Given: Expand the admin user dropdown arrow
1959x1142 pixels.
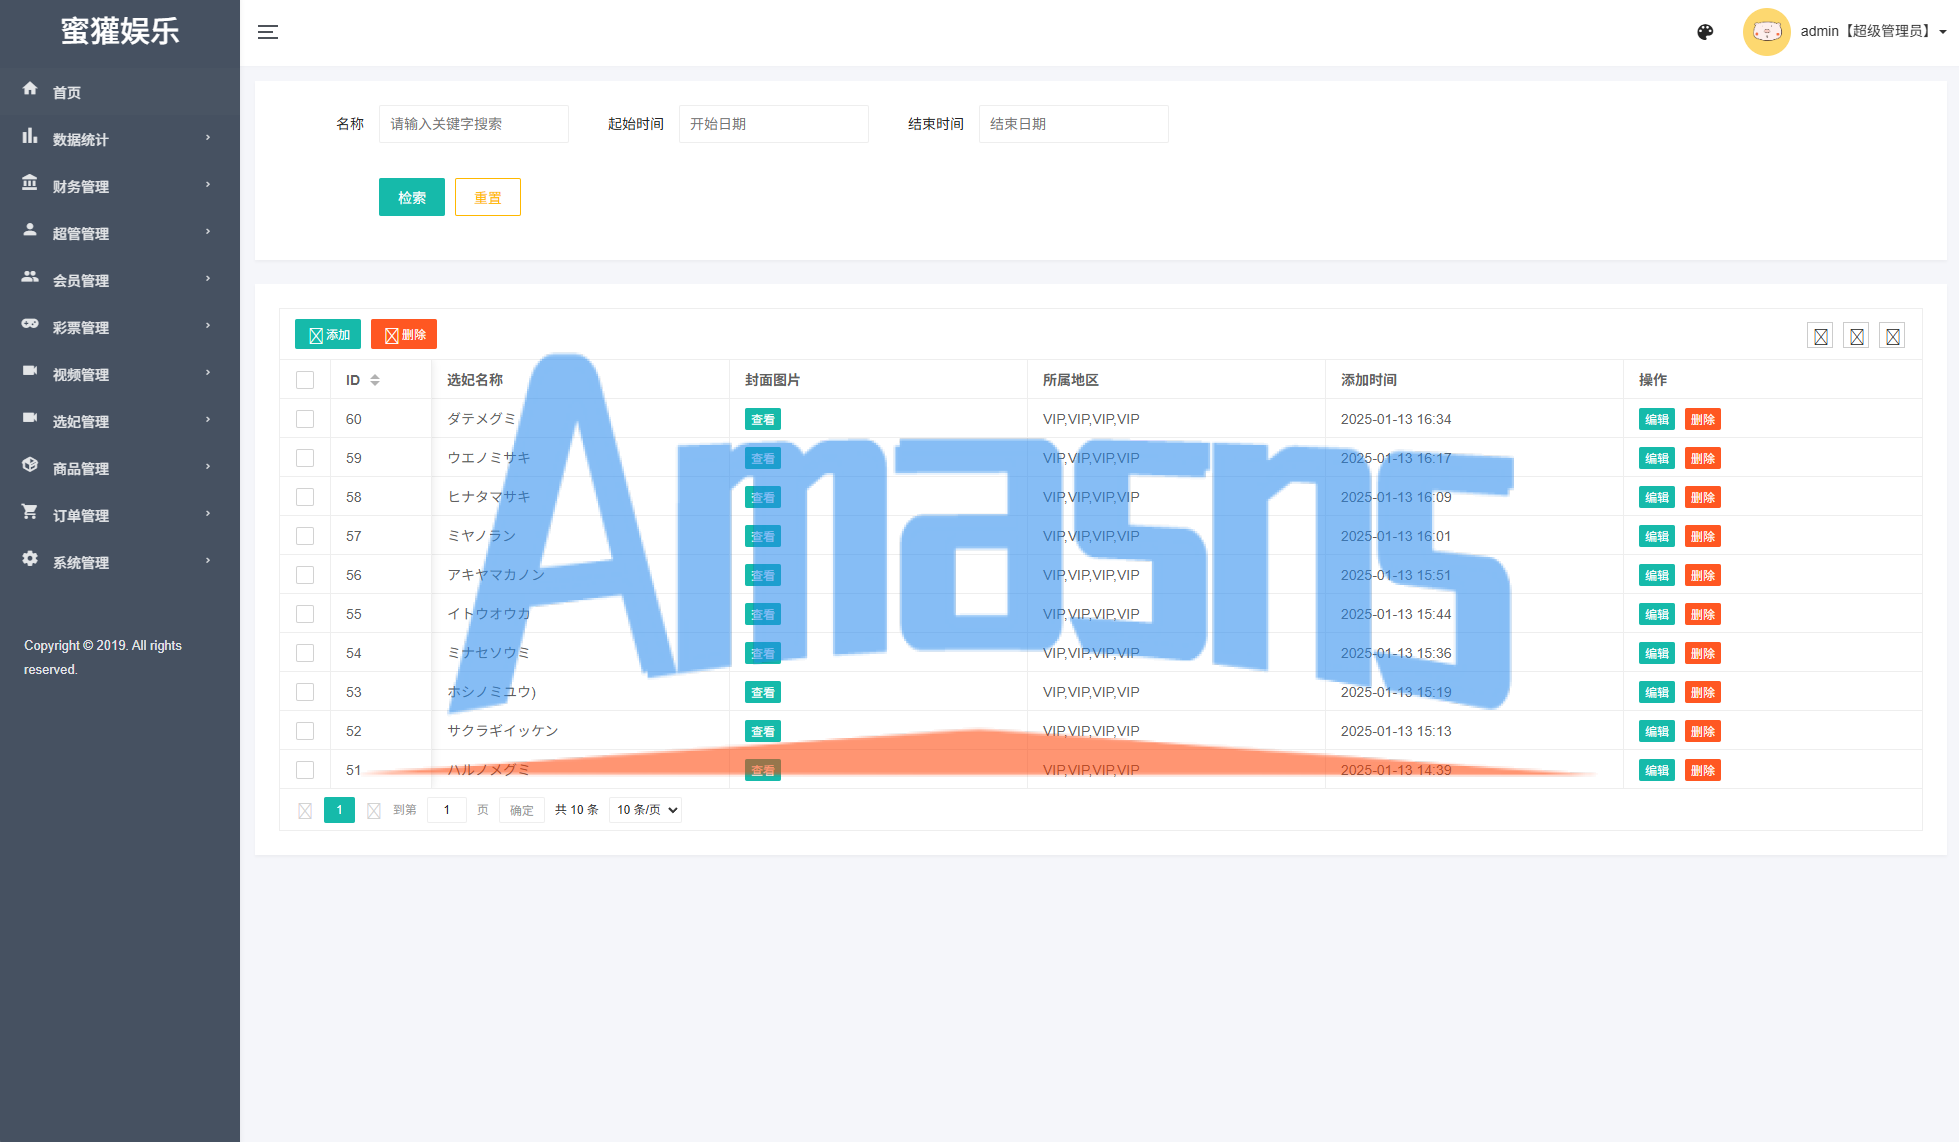Looking at the screenshot, I should [x=1943, y=32].
